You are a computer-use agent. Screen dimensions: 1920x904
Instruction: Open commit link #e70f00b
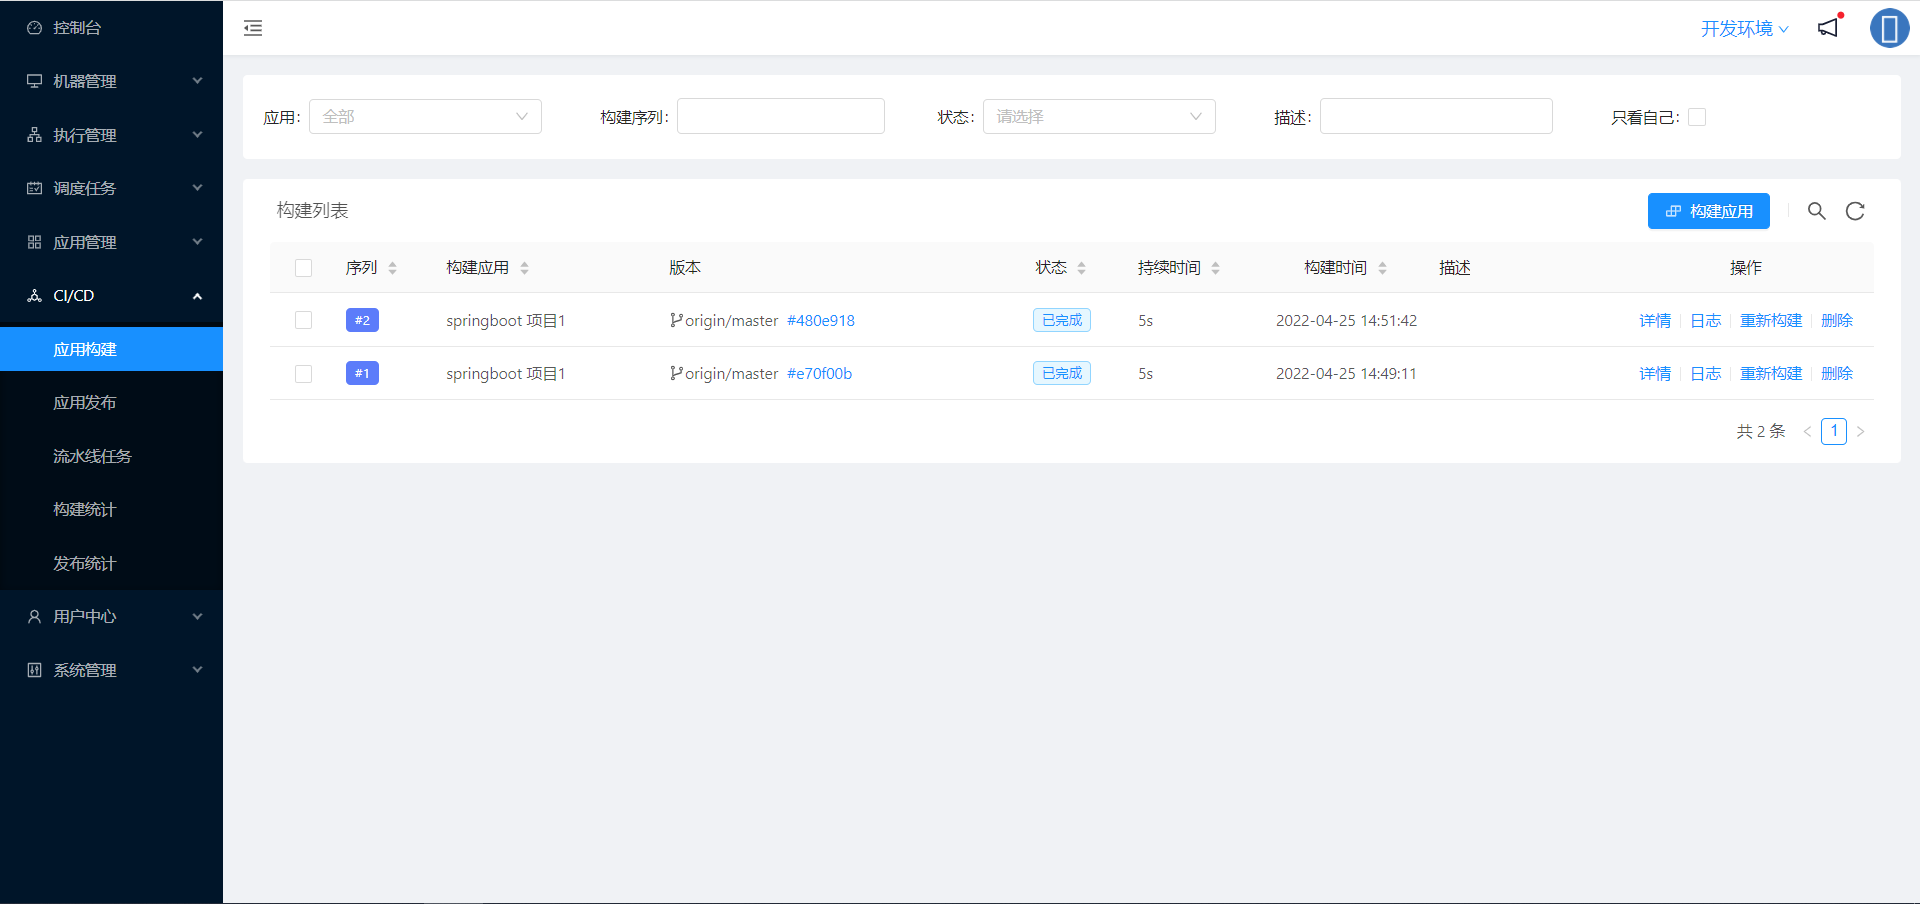(x=819, y=373)
